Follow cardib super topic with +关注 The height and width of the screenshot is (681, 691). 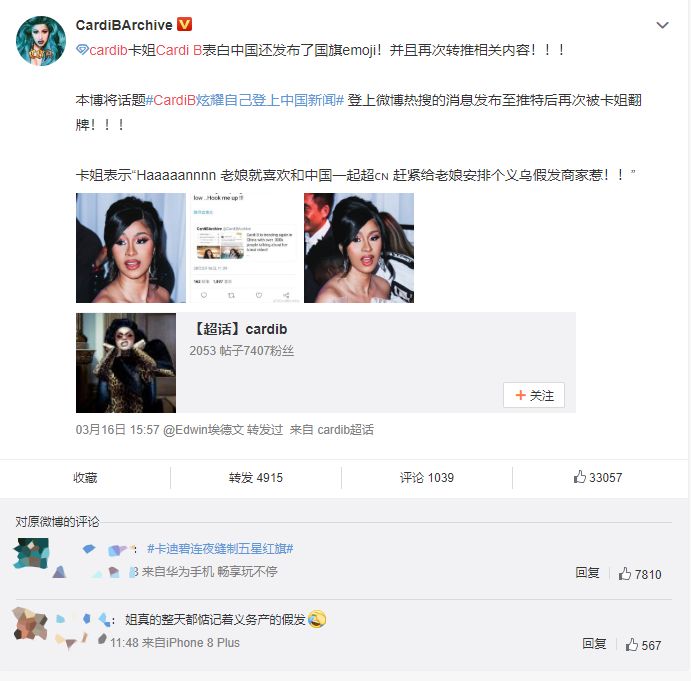tap(534, 395)
